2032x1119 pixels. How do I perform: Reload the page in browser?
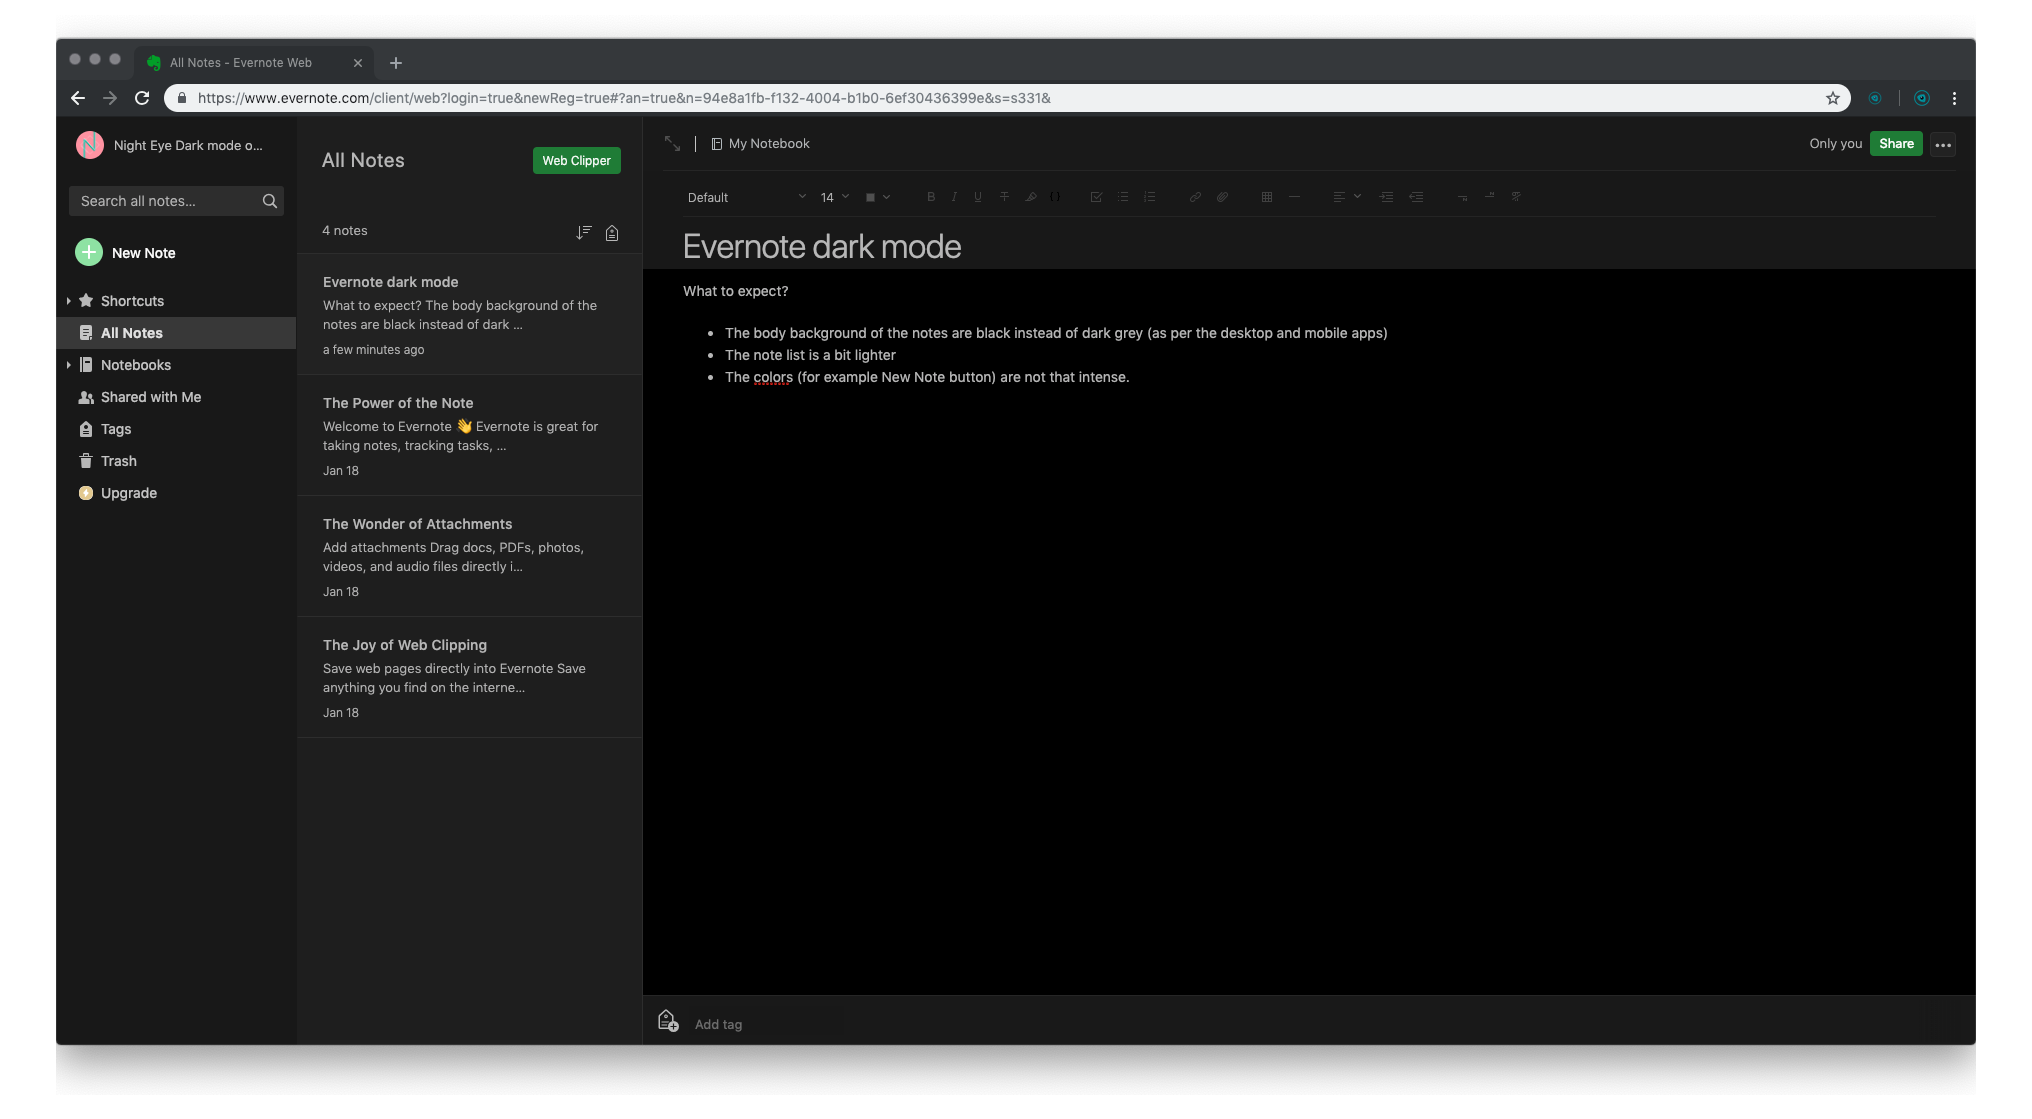142,98
